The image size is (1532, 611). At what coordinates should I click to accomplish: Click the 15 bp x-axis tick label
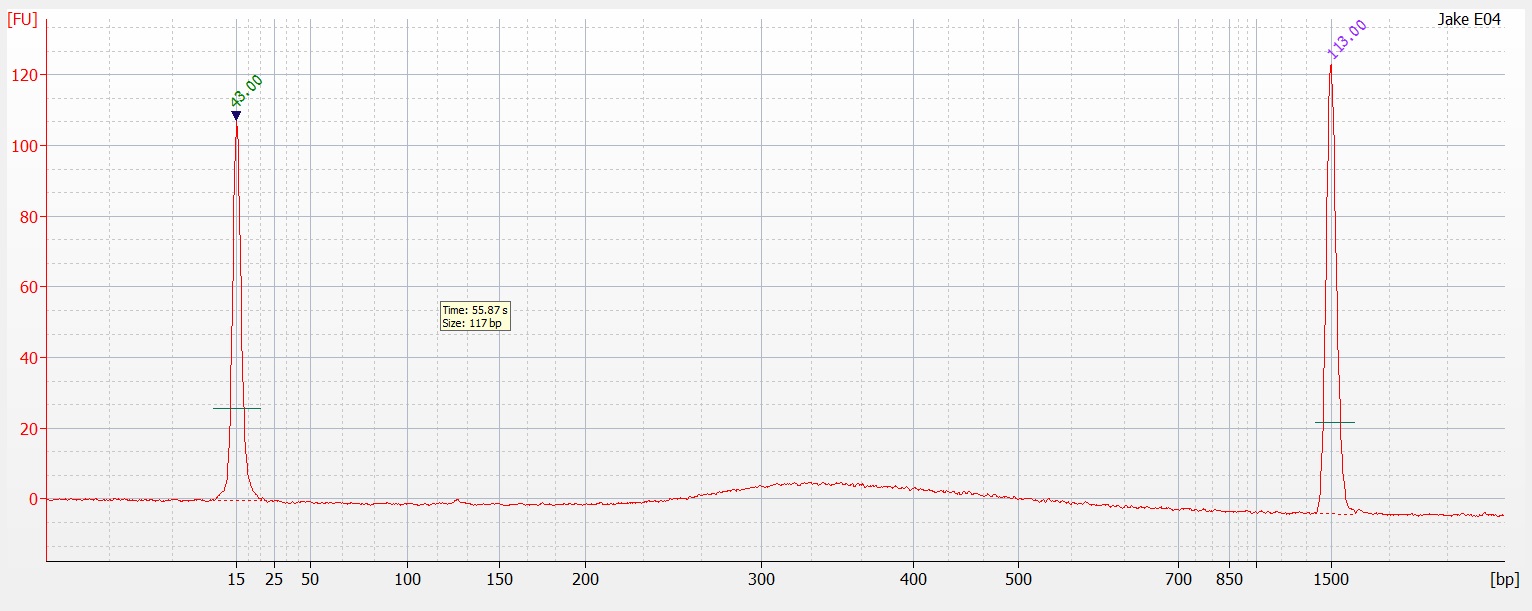tap(236, 579)
